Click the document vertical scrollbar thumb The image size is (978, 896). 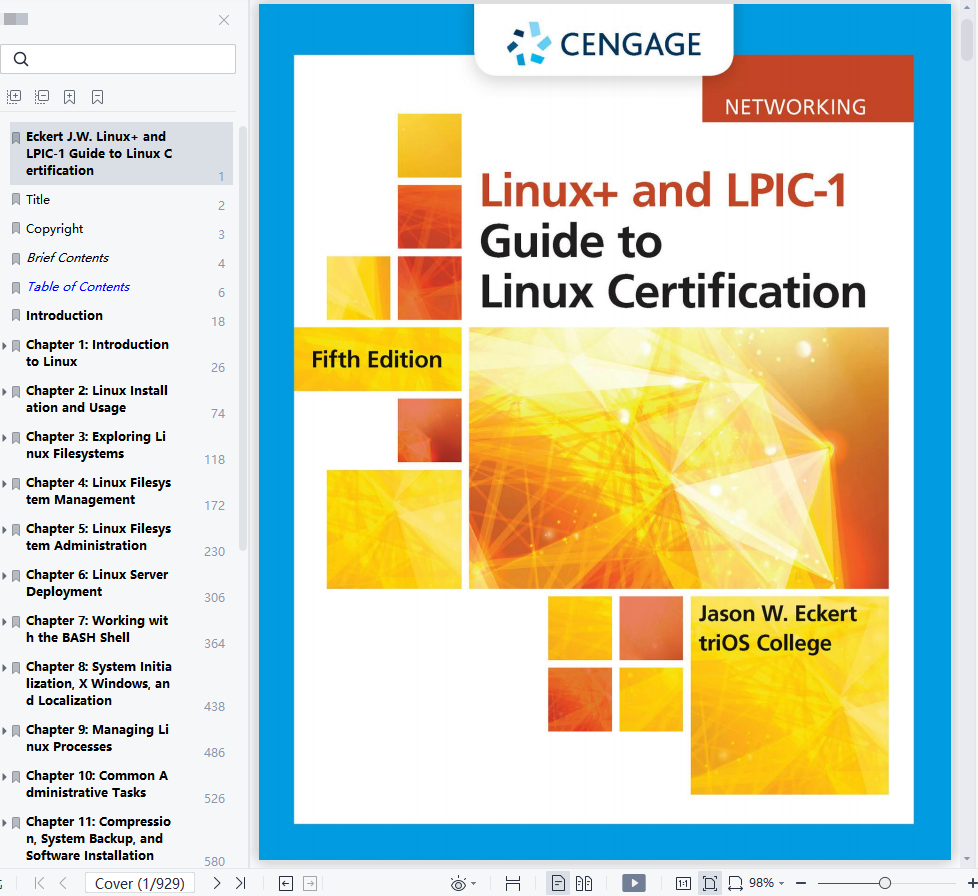(x=967, y=39)
